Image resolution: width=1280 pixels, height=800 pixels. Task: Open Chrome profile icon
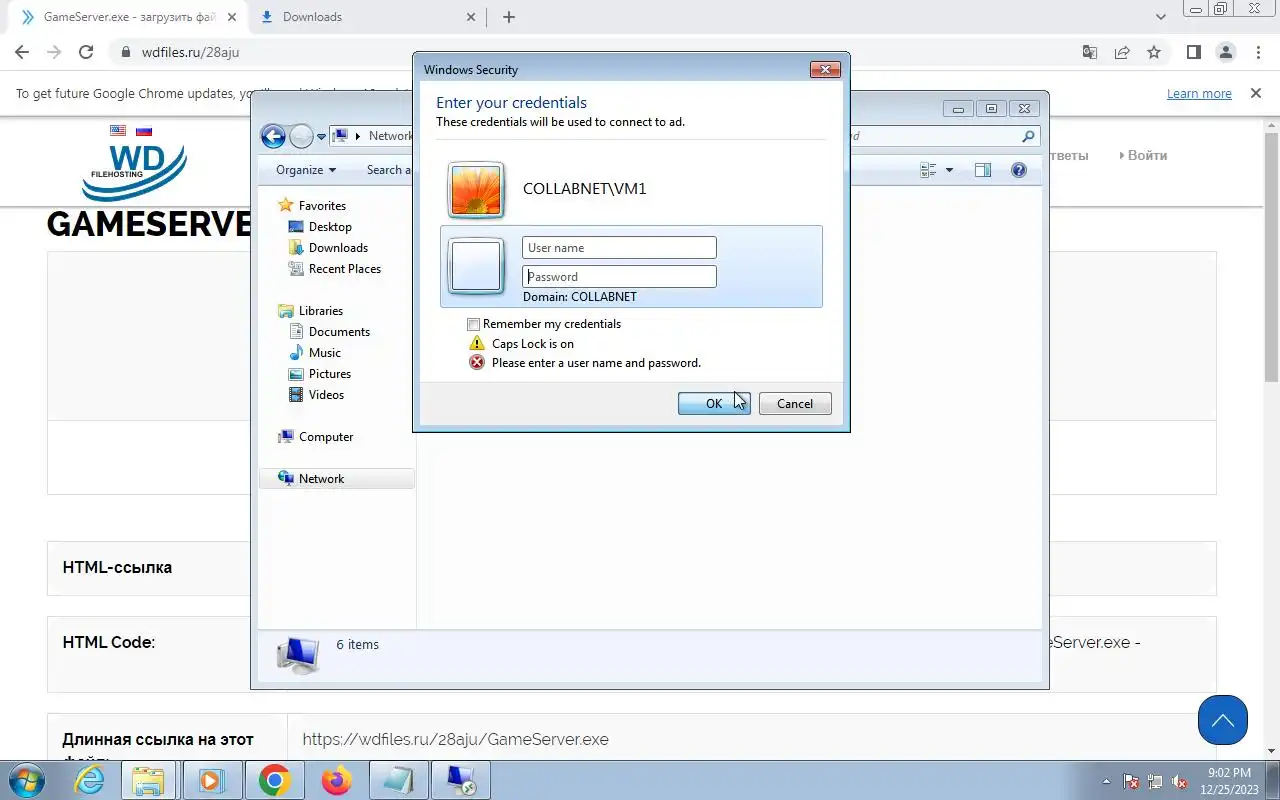tap(1225, 52)
